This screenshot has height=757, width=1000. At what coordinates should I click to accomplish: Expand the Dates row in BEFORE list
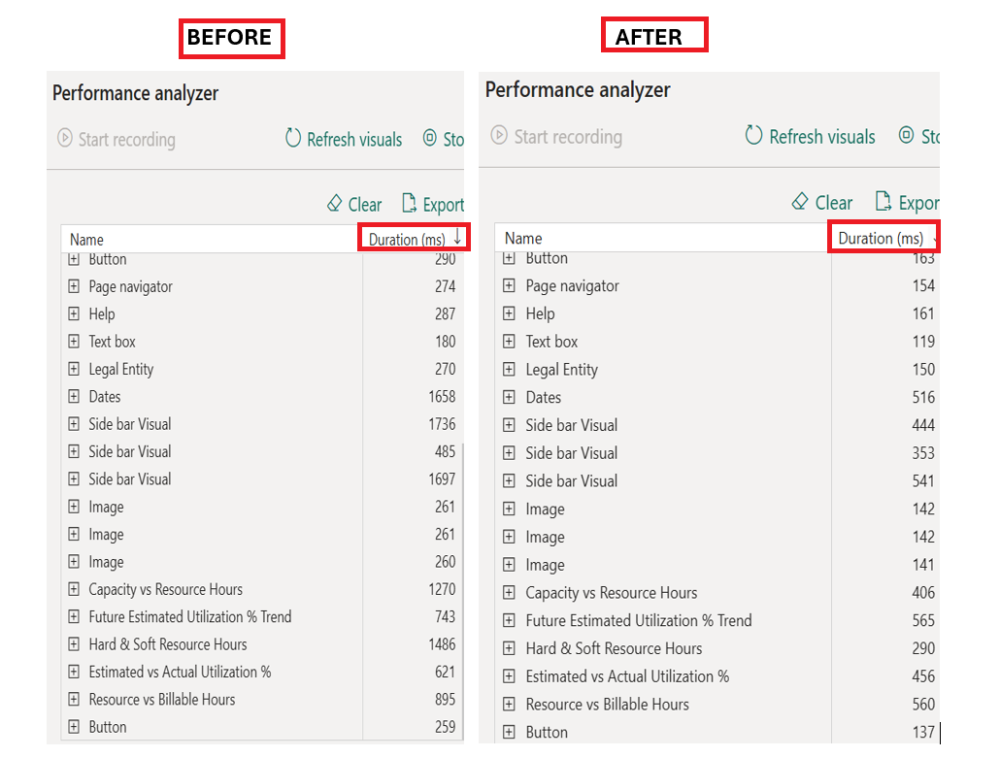[74, 397]
